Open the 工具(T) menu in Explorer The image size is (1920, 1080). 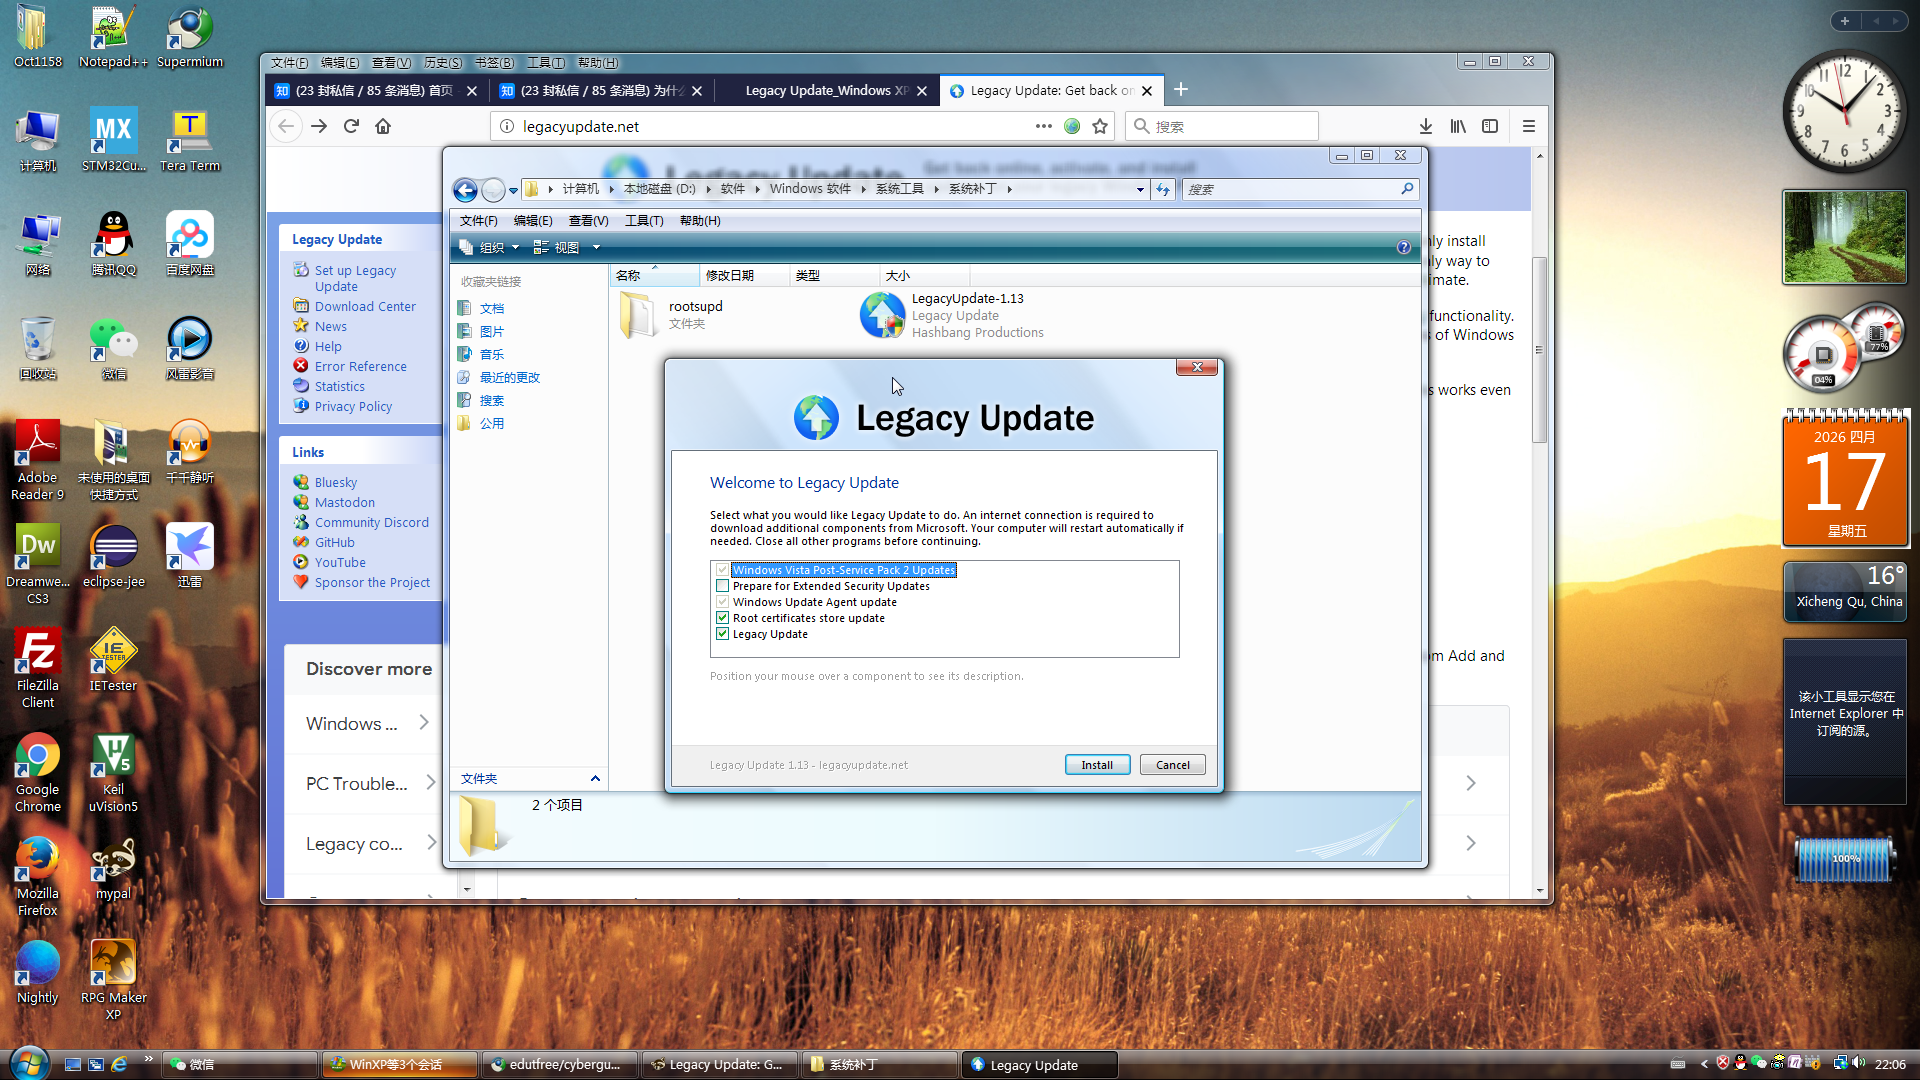click(643, 220)
